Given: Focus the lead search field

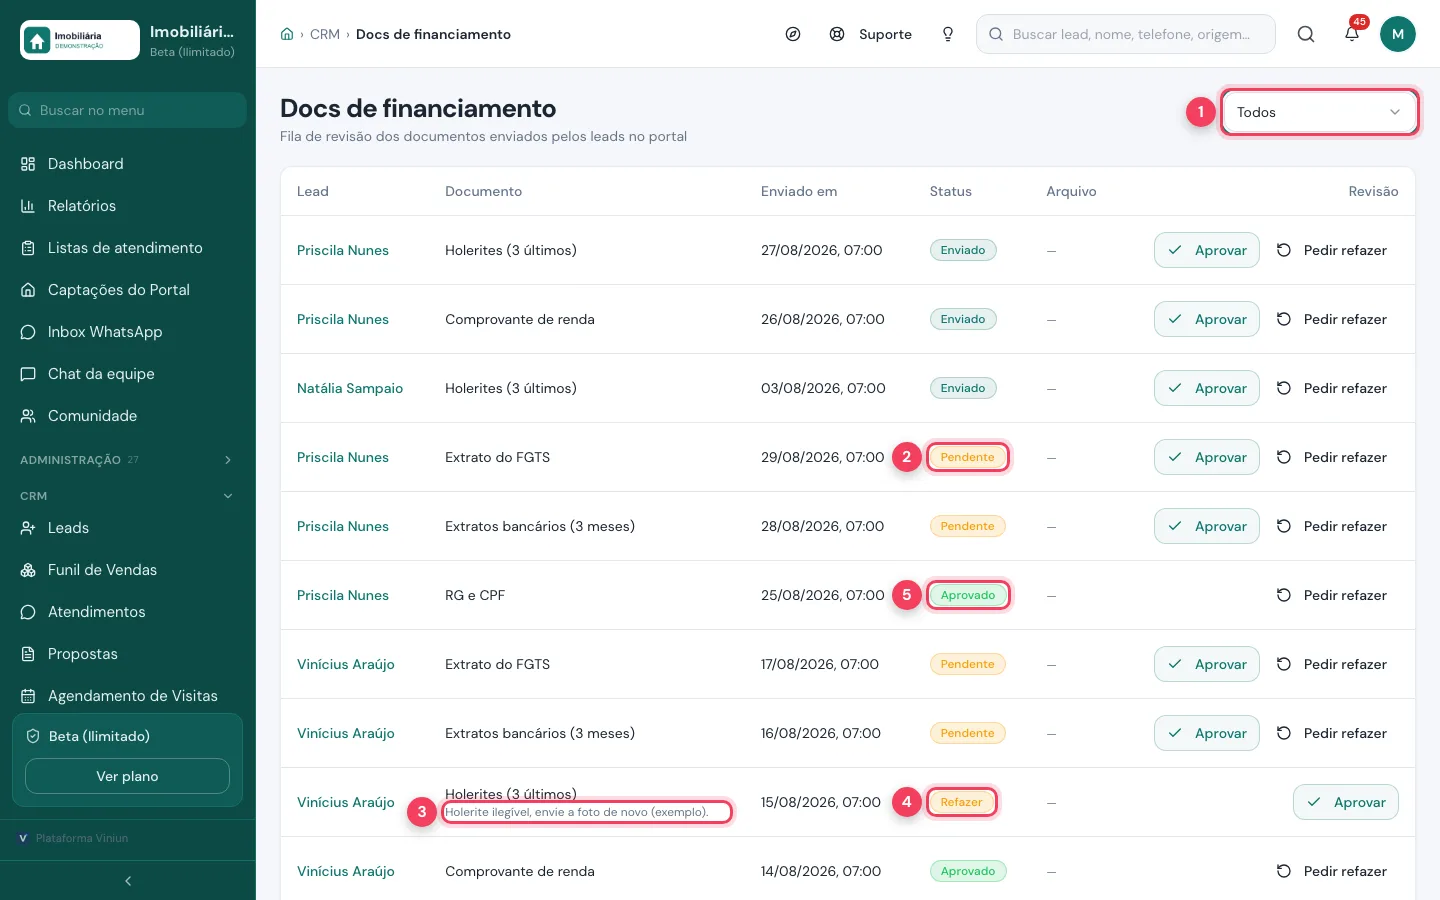Looking at the screenshot, I should [x=1126, y=34].
